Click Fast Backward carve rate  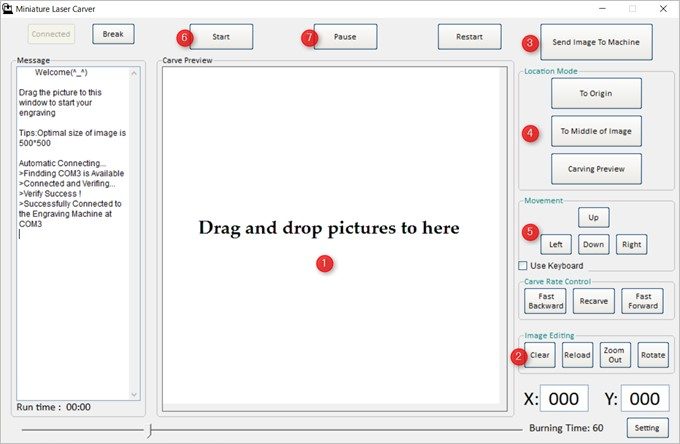click(545, 301)
